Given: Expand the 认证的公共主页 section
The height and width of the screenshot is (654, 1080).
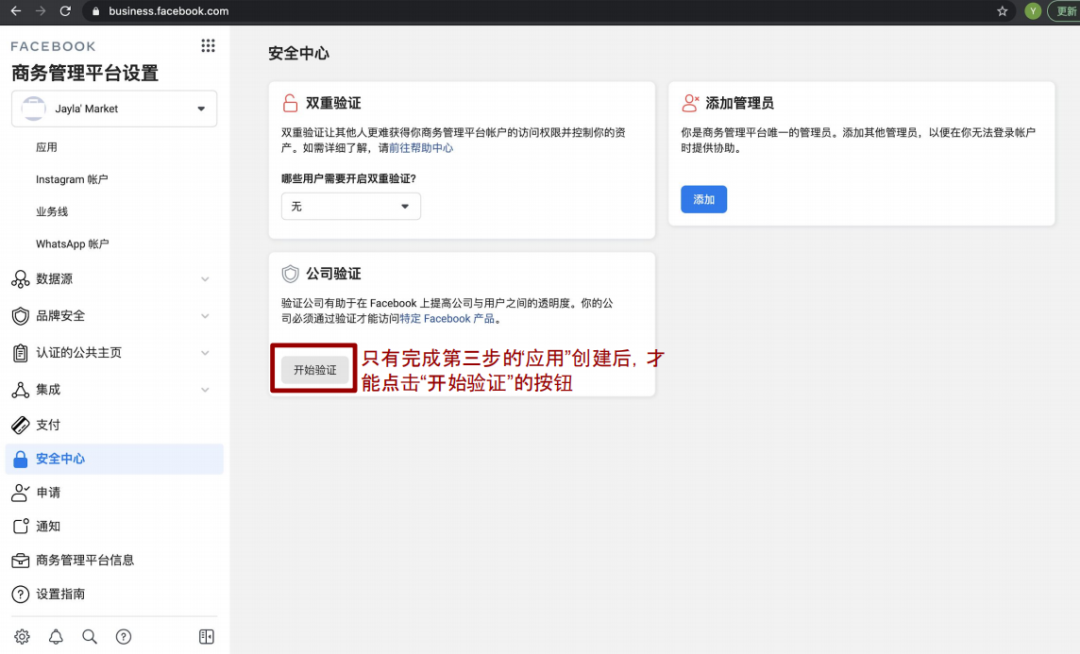Looking at the screenshot, I should click(x=205, y=352).
